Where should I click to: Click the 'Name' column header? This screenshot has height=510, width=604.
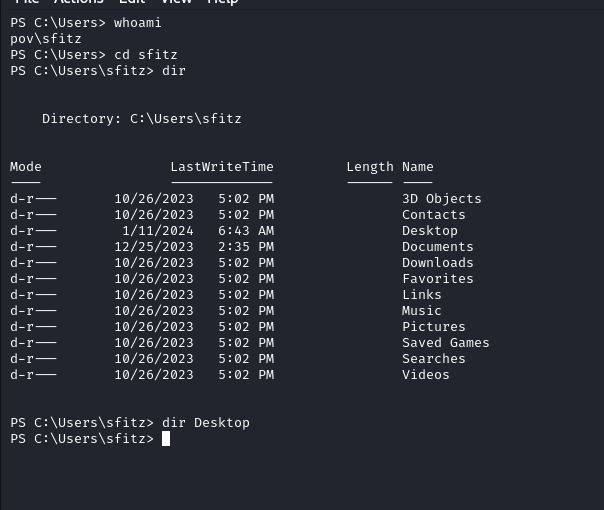pyautogui.click(x=418, y=167)
